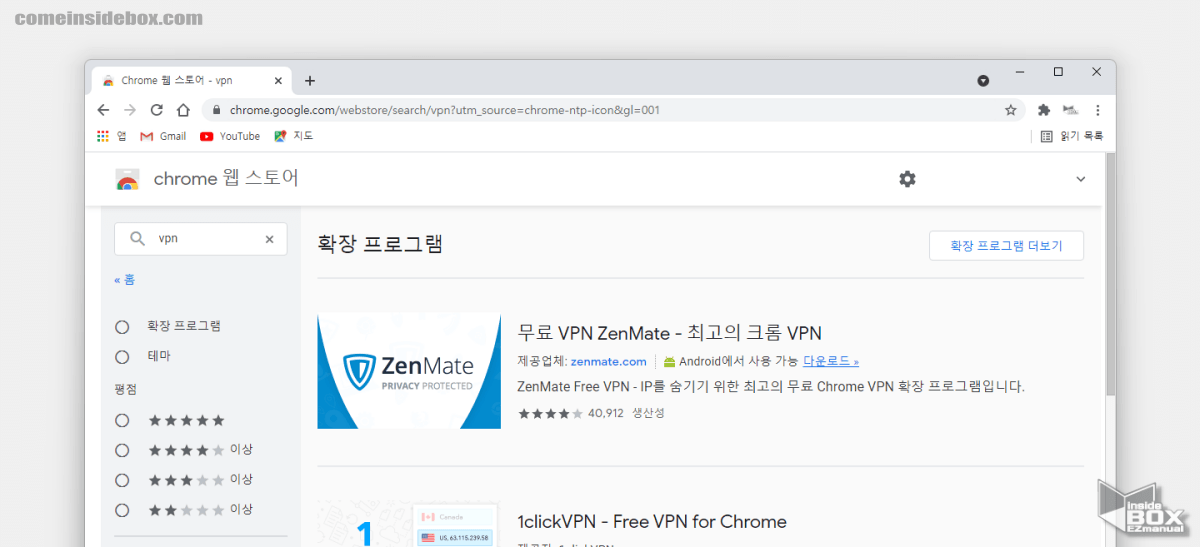Click the browser forward arrow

pyautogui.click(x=130, y=110)
